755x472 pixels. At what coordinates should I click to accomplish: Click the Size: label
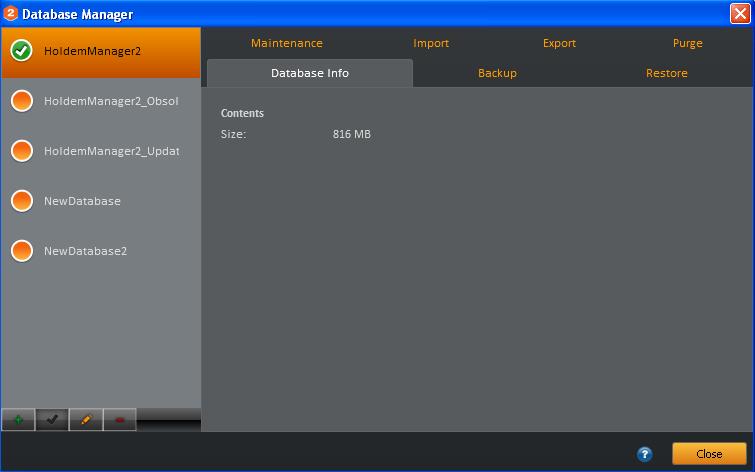(x=233, y=134)
